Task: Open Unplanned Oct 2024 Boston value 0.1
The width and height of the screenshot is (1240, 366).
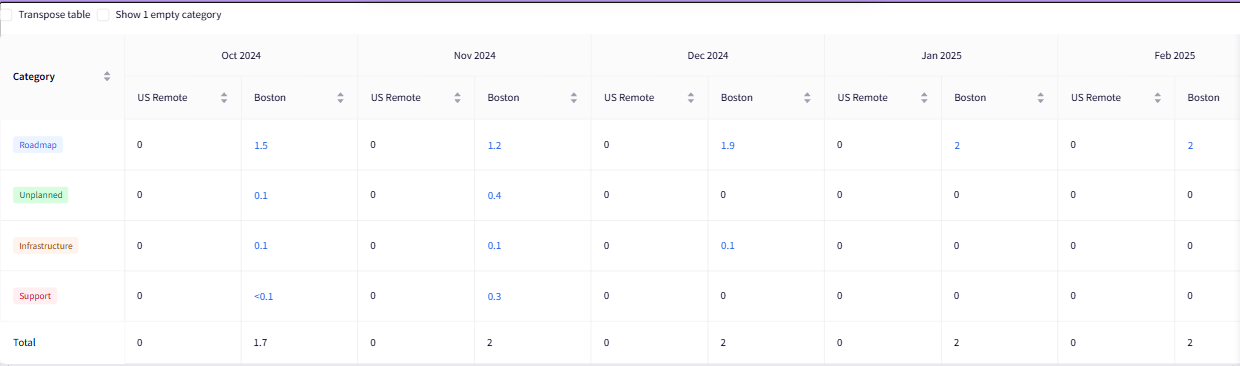Action: tap(261, 196)
